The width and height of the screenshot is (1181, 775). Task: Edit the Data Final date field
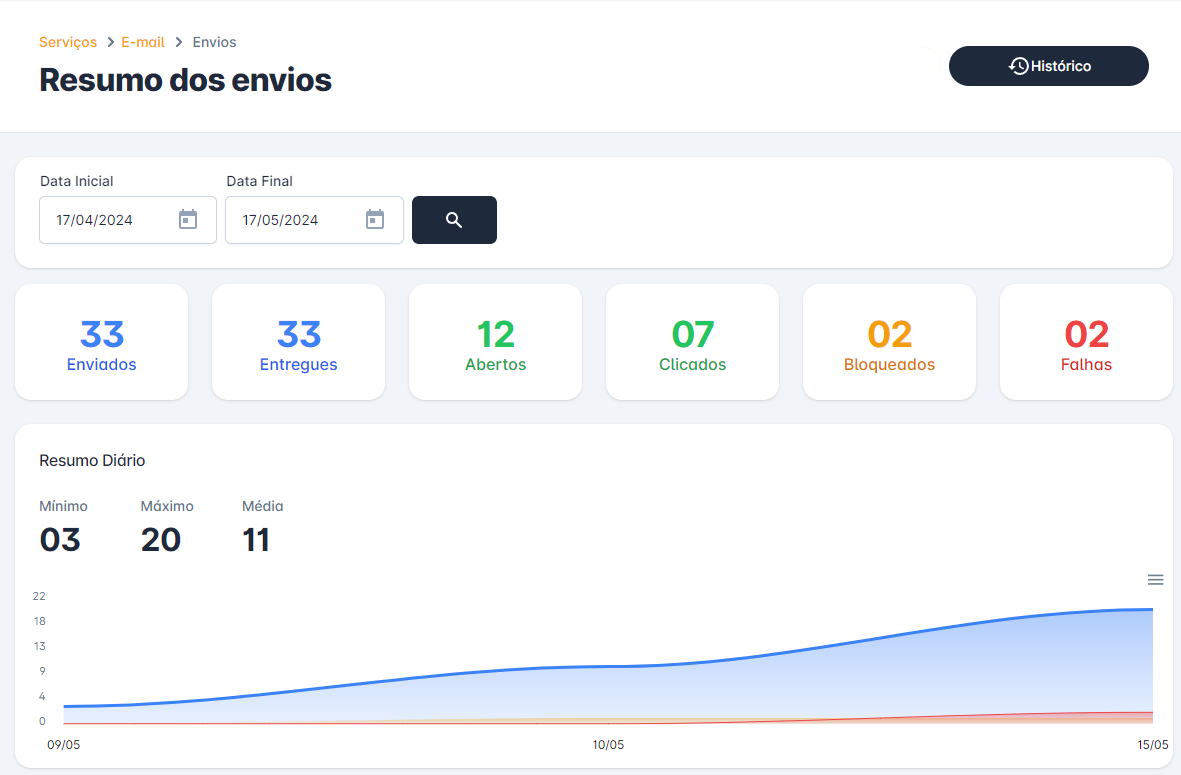(x=294, y=220)
